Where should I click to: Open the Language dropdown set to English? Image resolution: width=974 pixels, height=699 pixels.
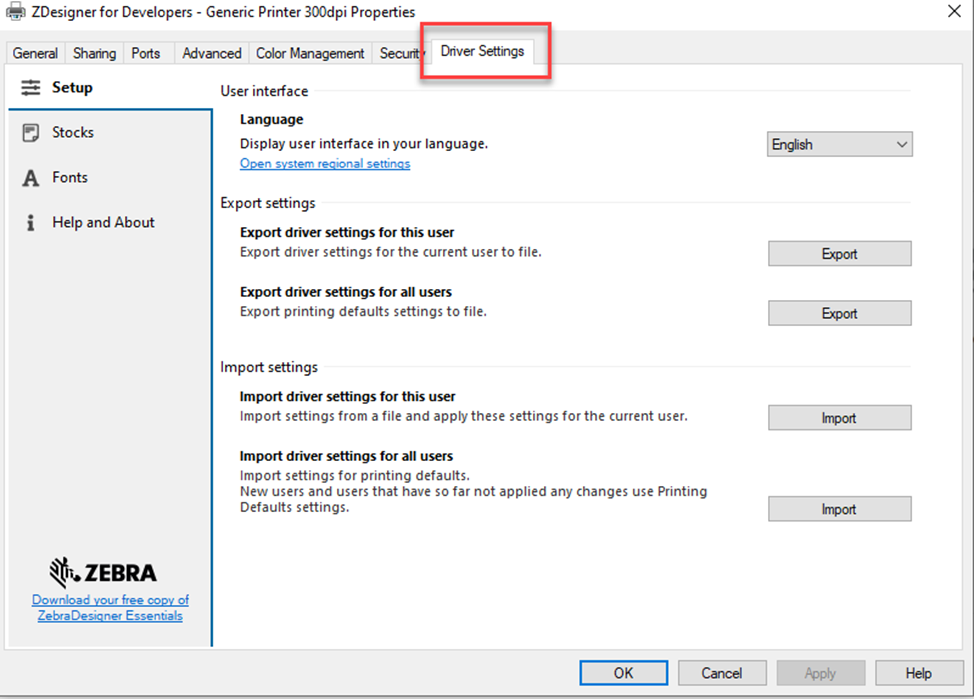(839, 145)
